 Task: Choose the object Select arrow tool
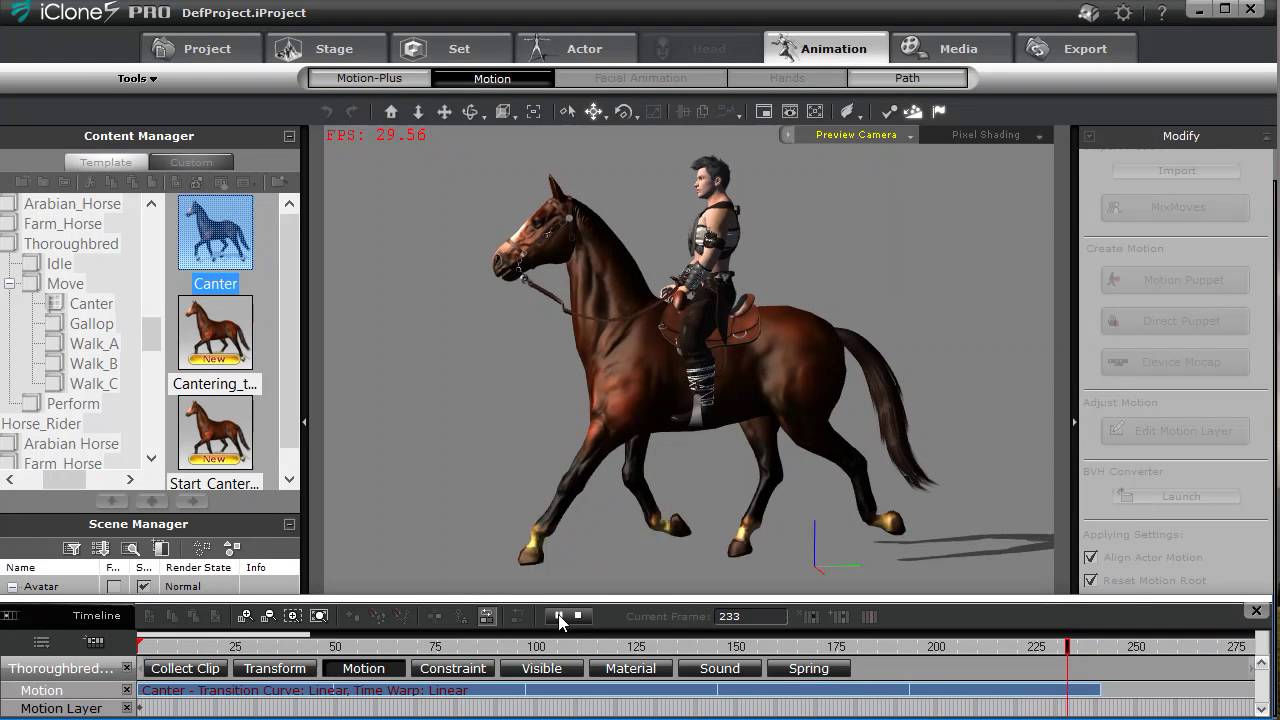coord(567,112)
